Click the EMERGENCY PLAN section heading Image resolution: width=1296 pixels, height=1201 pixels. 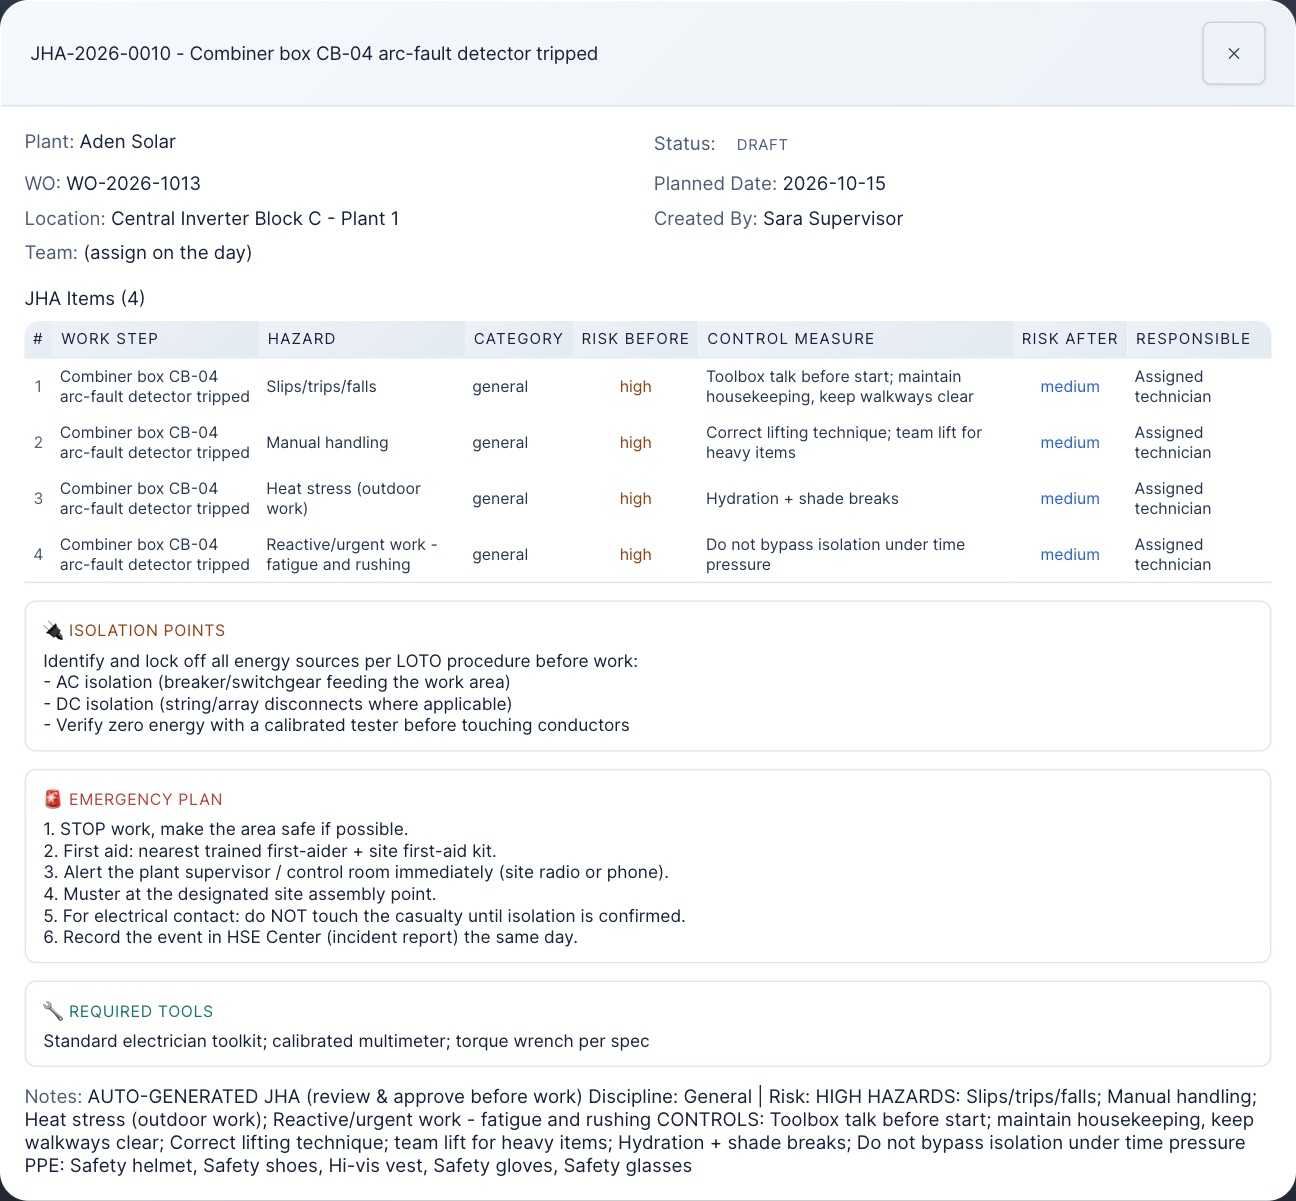coord(146,800)
